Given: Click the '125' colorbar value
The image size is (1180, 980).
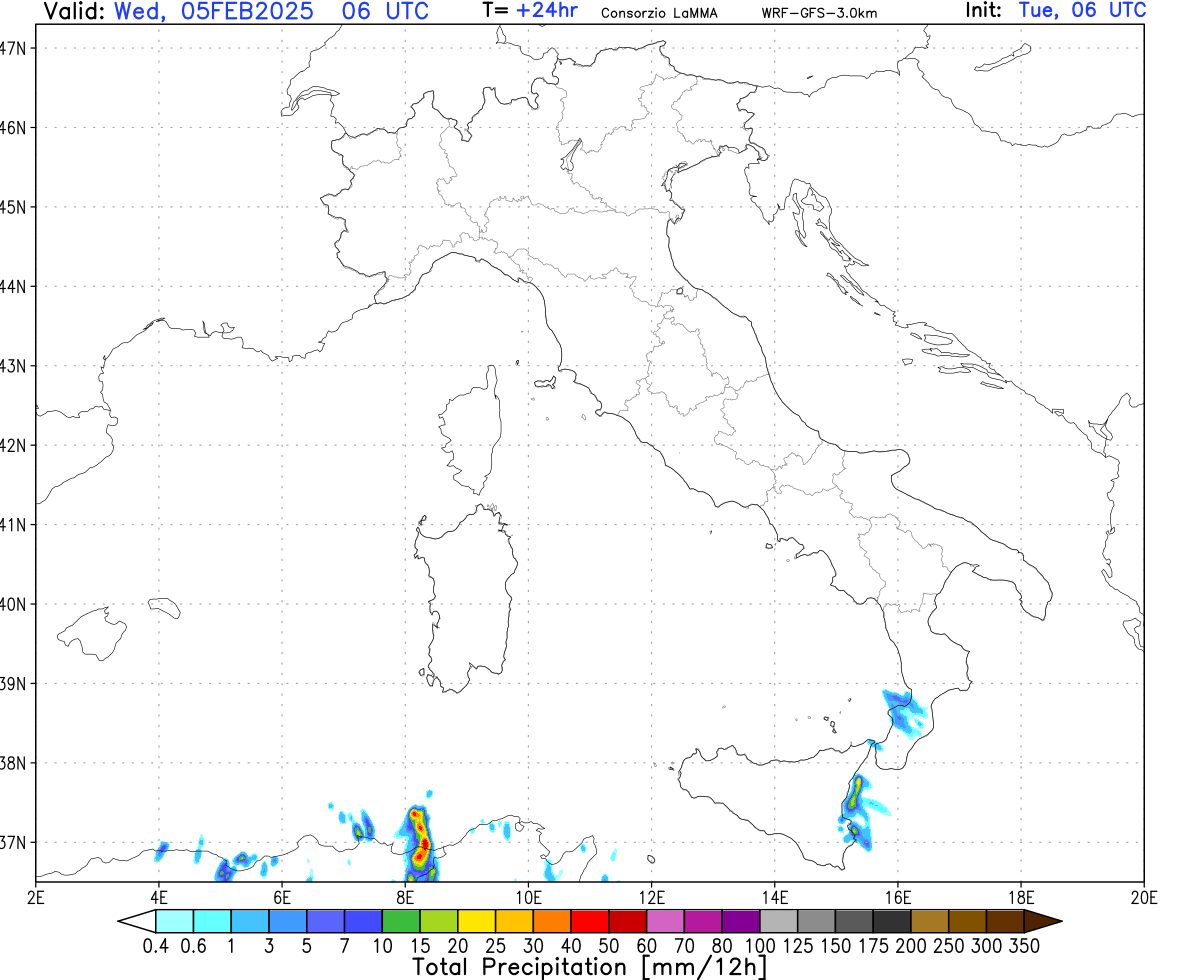Looking at the screenshot, I should click(x=798, y=946).
